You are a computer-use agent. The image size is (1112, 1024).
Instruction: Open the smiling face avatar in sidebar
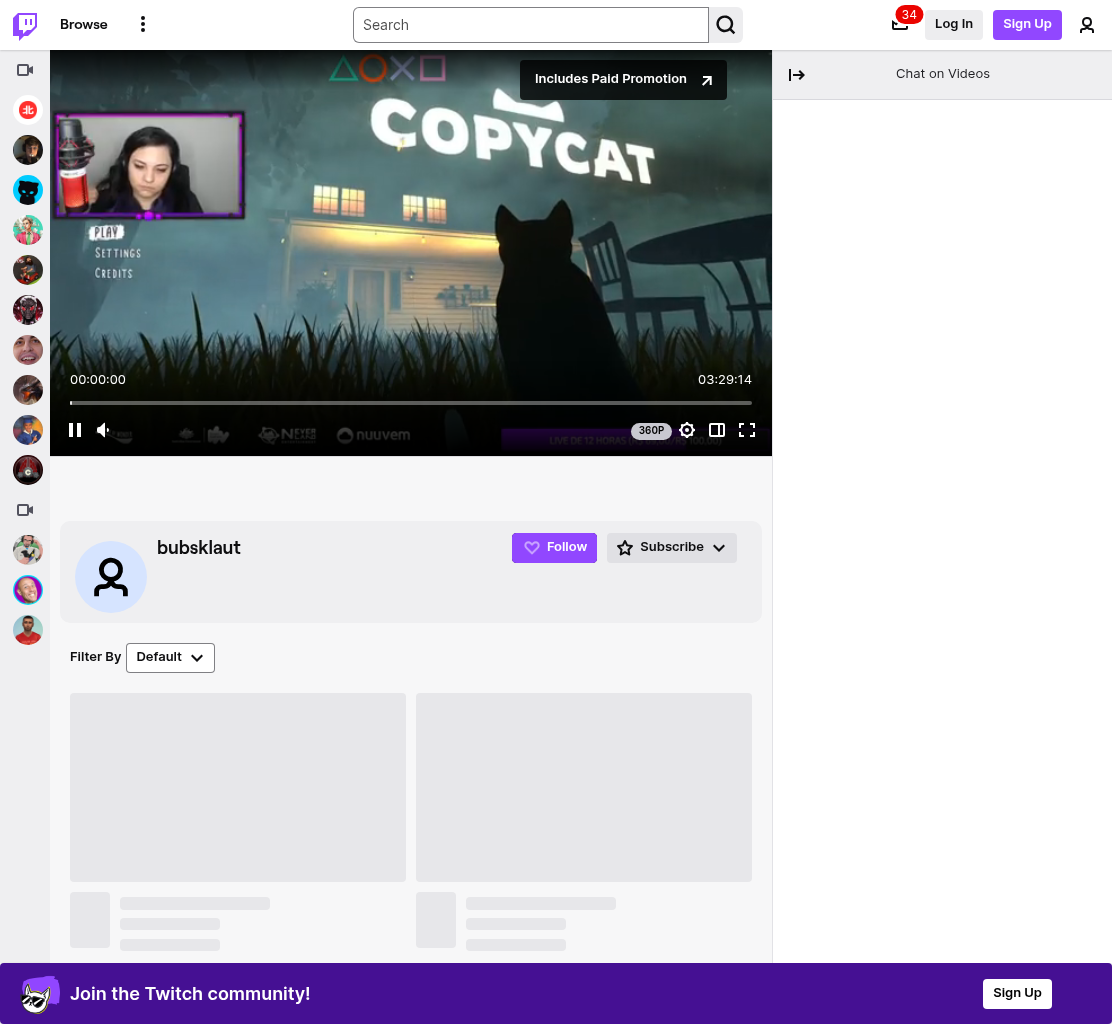coord(28,350)
